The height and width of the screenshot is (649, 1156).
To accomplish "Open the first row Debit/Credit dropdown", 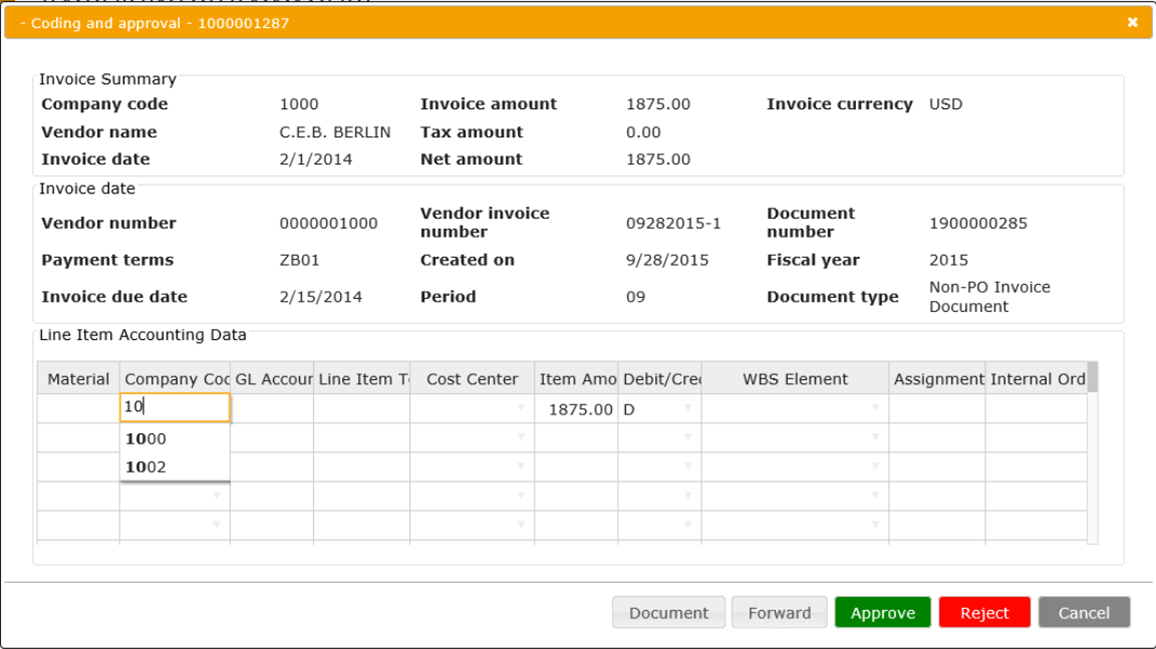I will (687, 409).
